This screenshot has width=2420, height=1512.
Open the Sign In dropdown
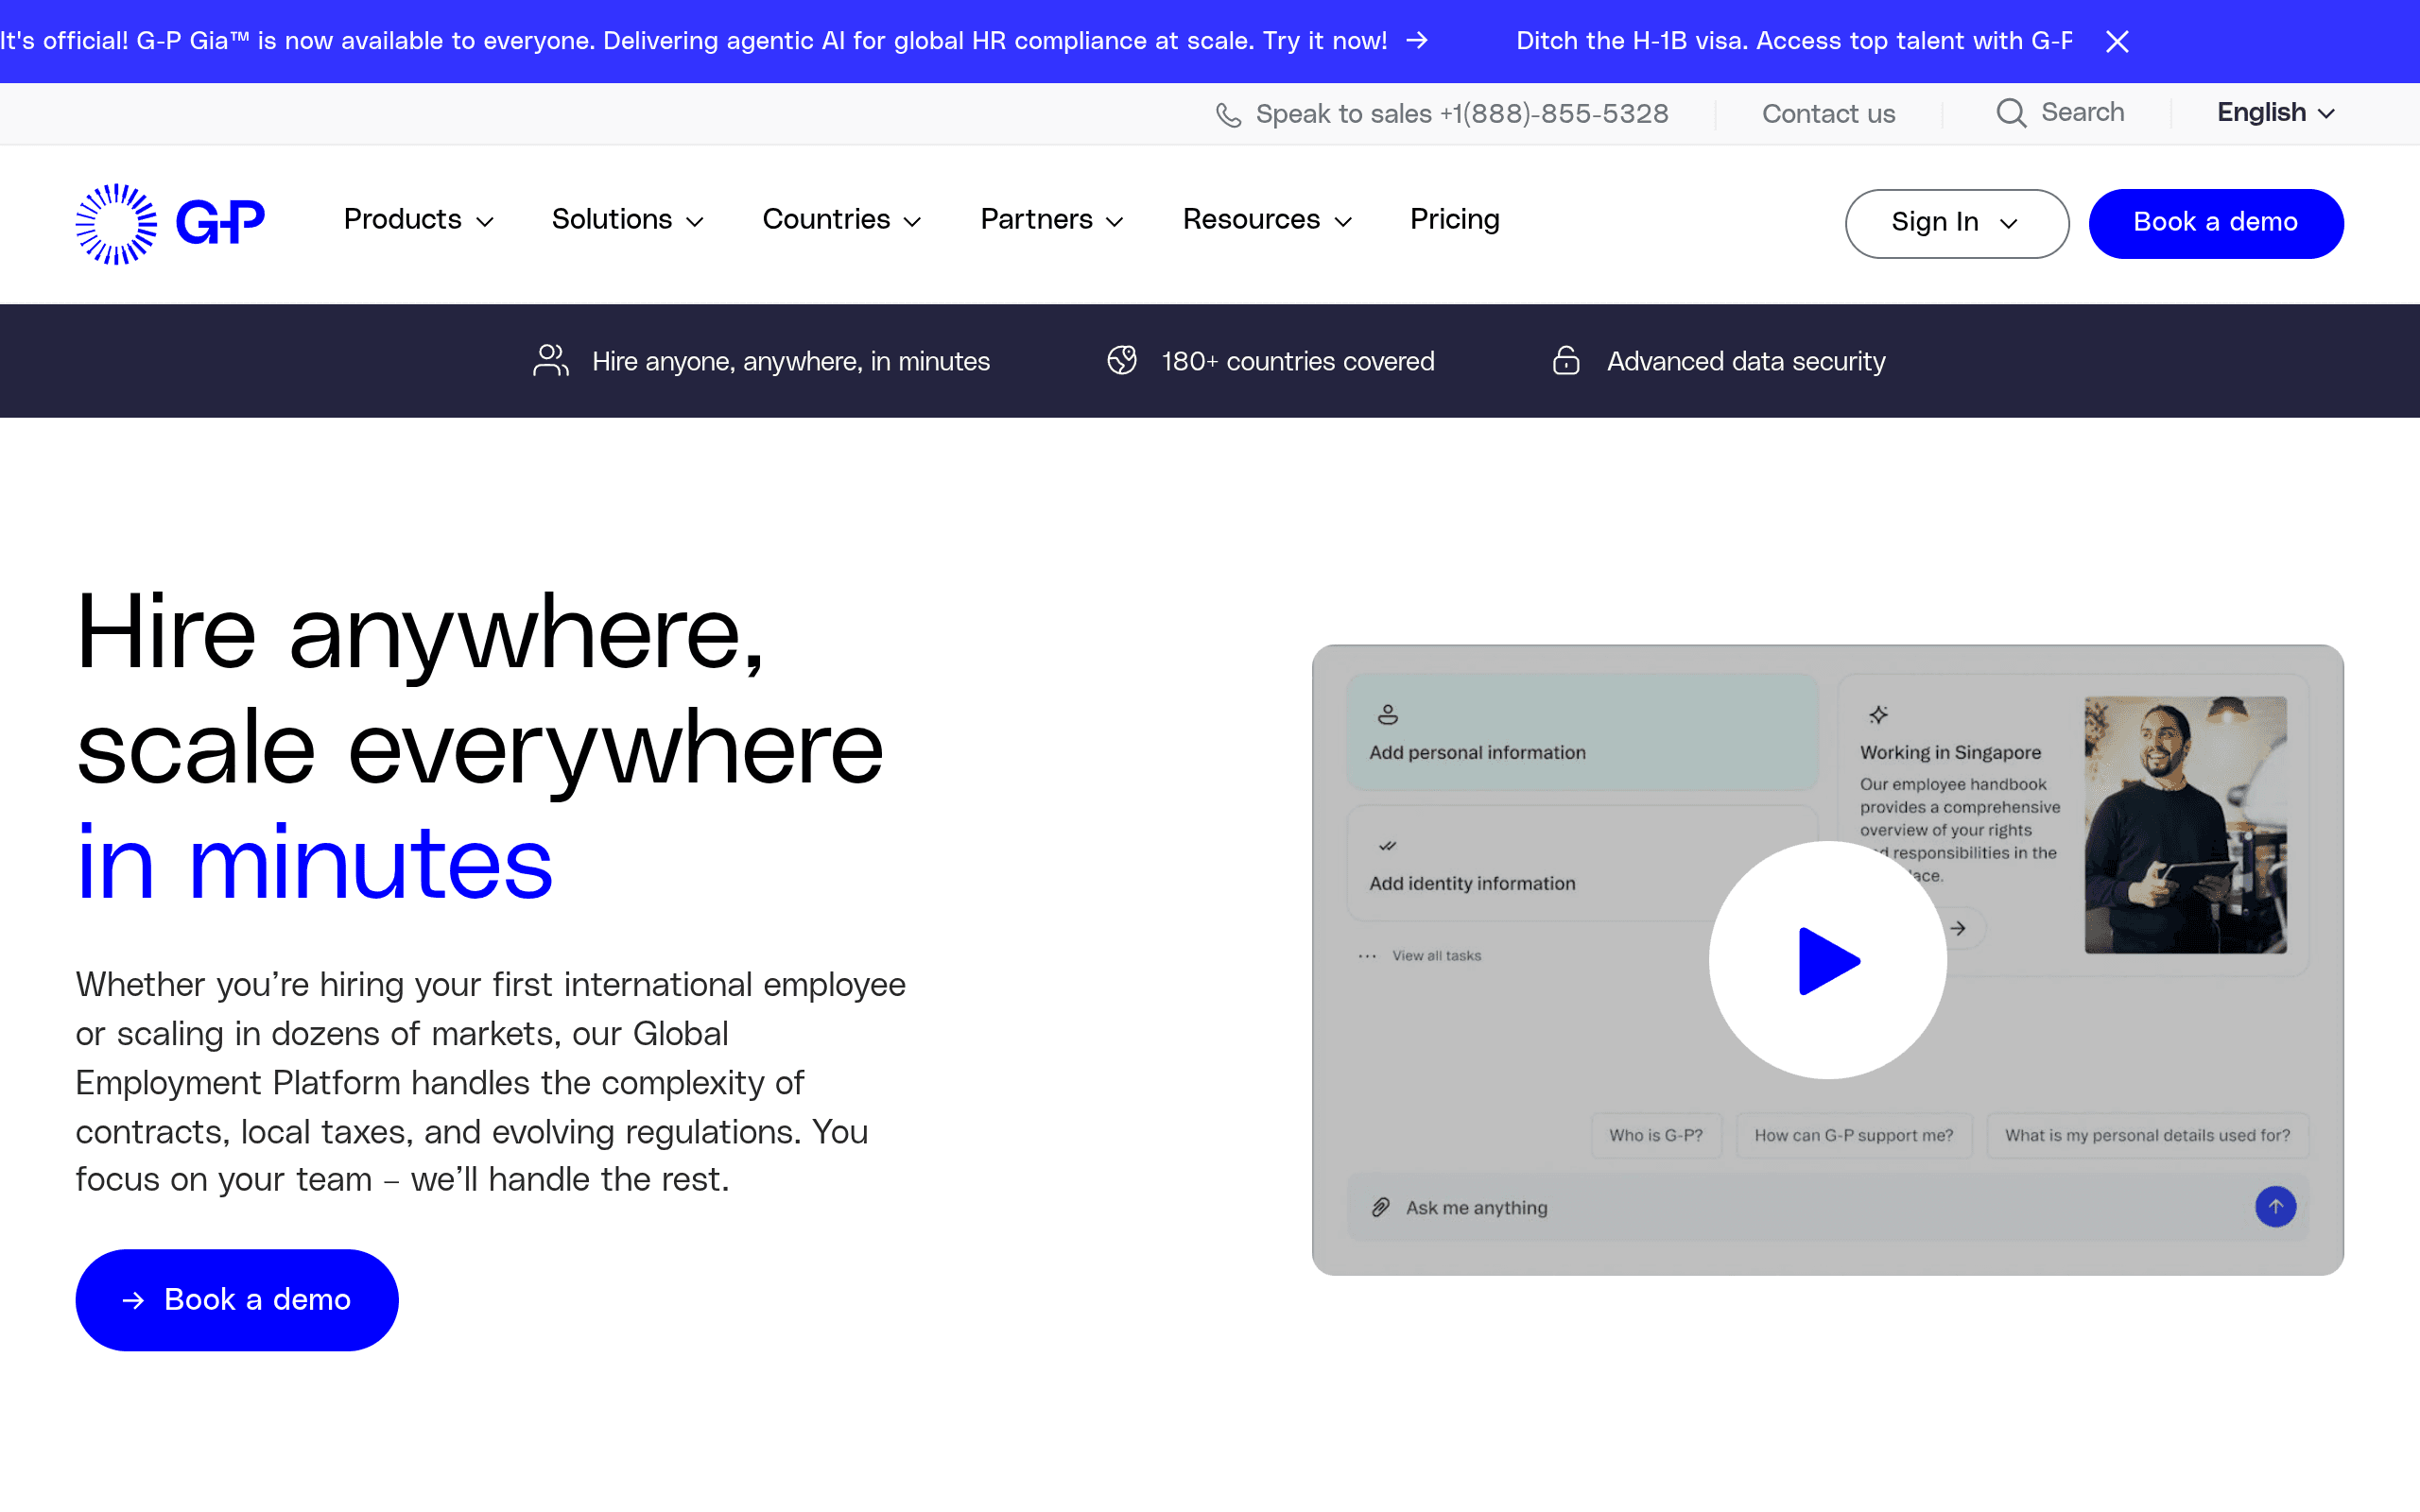click(1956, 223)
